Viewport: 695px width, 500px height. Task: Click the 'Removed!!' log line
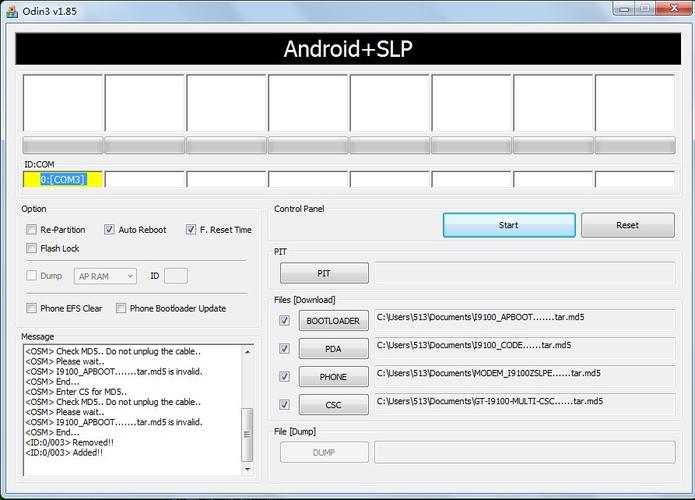coord(70,442)
